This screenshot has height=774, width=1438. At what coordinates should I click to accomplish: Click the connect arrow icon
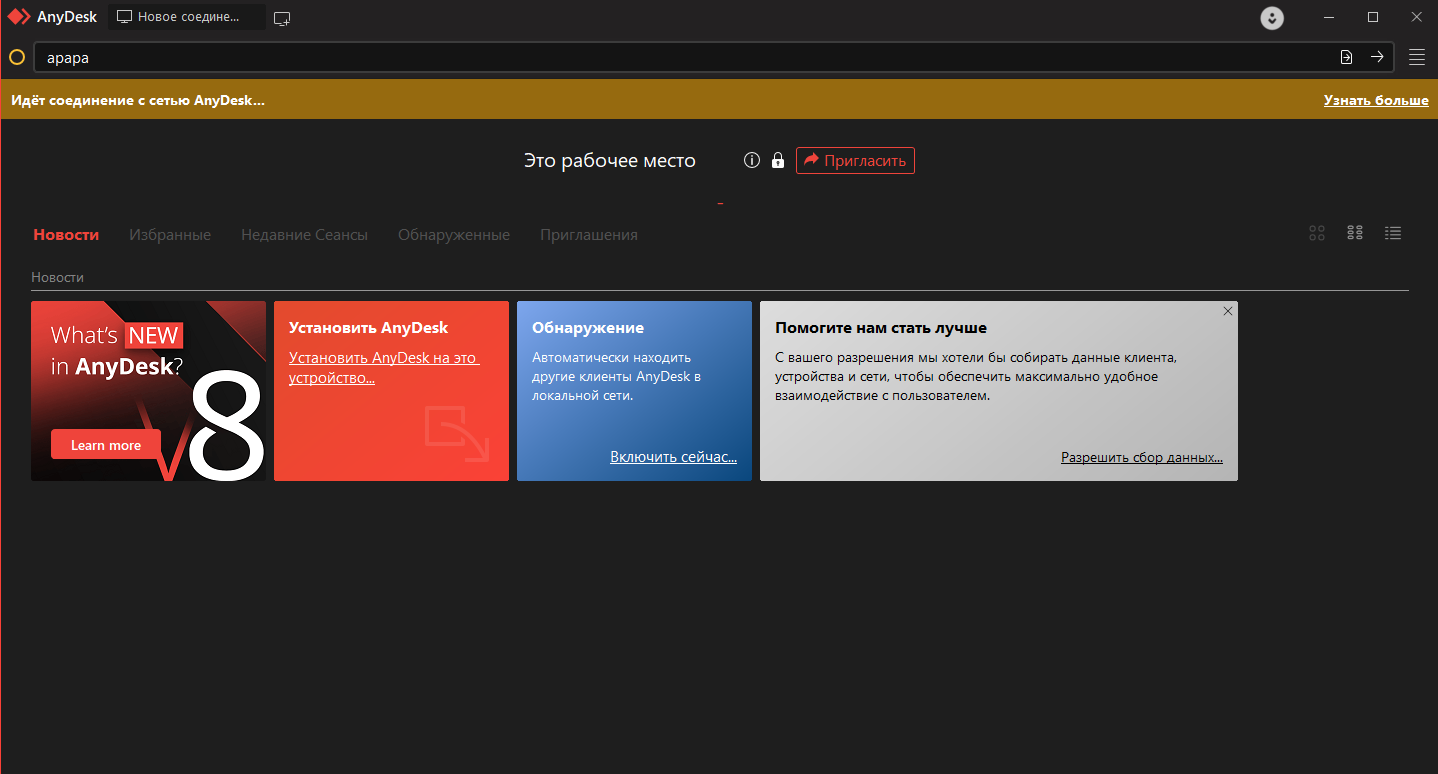[x=1377, y=57]
